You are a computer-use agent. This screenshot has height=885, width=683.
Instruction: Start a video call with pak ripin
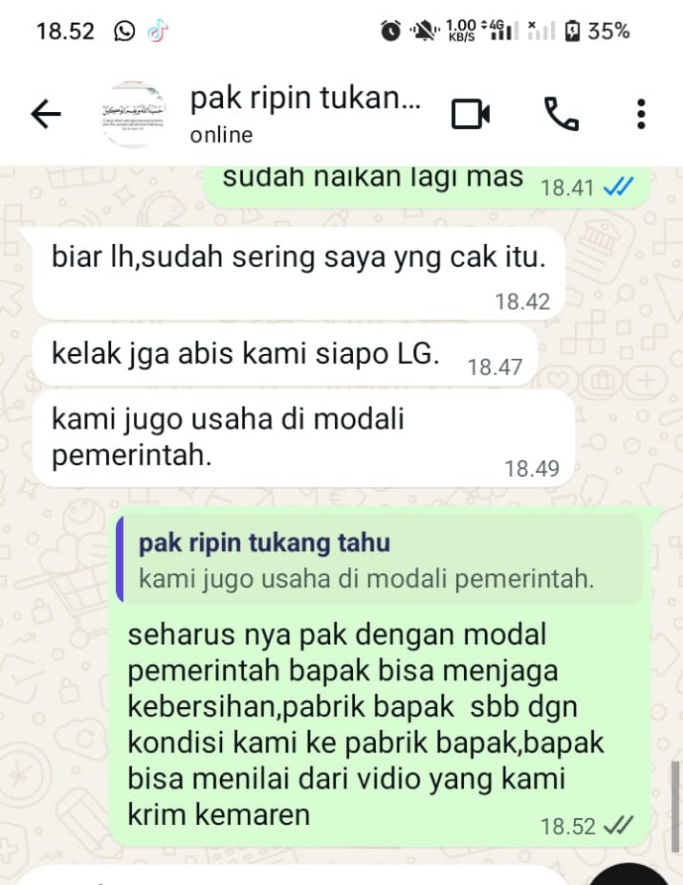[x=470, y=115]
